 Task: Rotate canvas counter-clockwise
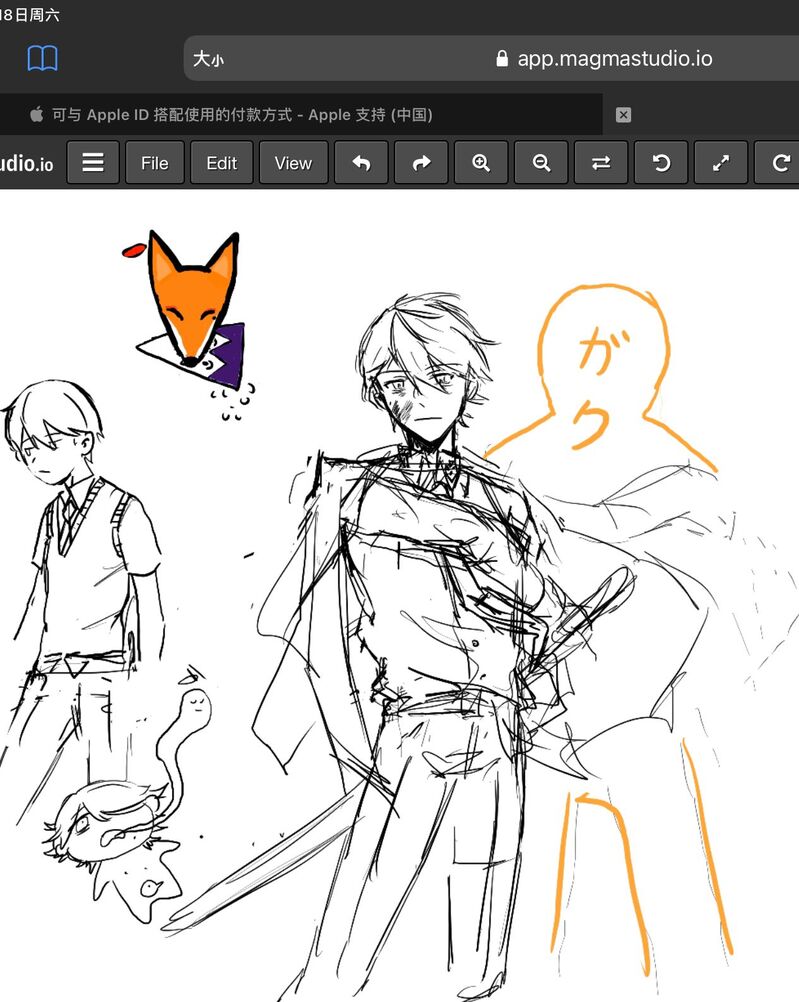661,163
